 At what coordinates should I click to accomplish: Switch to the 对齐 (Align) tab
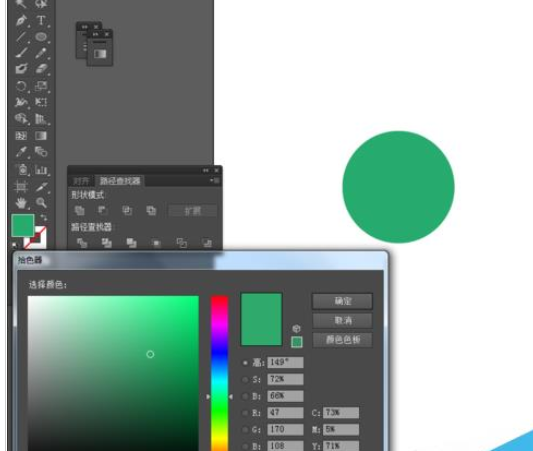81,181
